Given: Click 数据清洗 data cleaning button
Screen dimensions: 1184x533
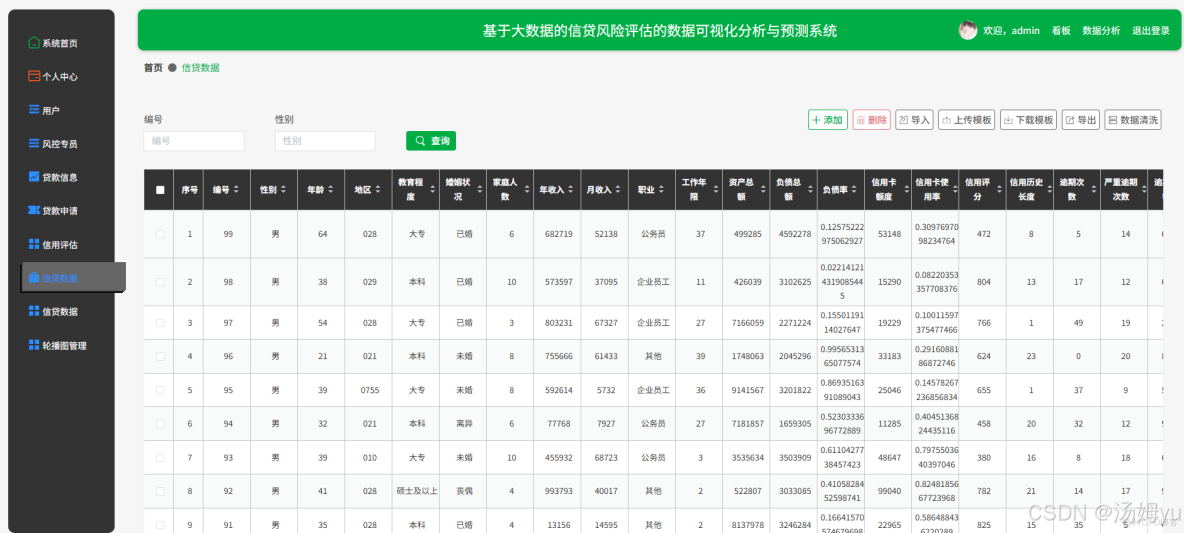Looking at the screenshot, I should click(1133, 120).
